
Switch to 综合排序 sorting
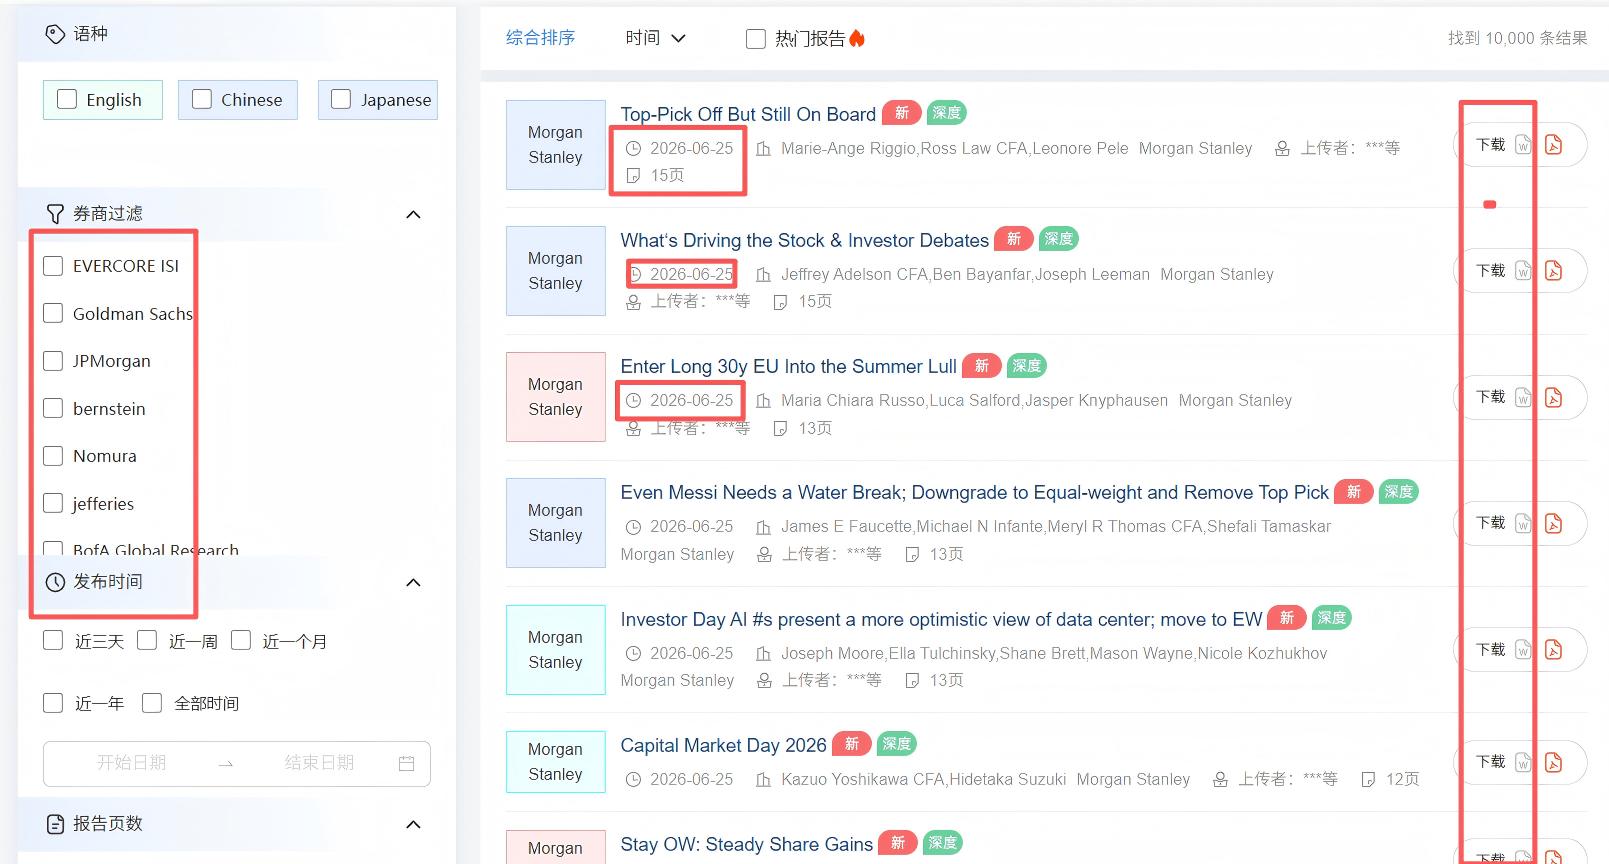click(x=540, y=38)
